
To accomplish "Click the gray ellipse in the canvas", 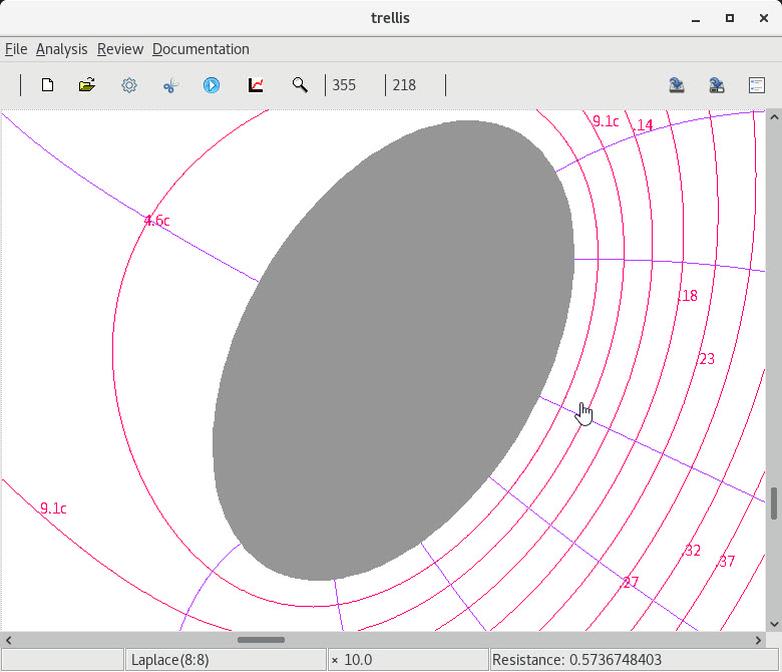I will 392,350.
